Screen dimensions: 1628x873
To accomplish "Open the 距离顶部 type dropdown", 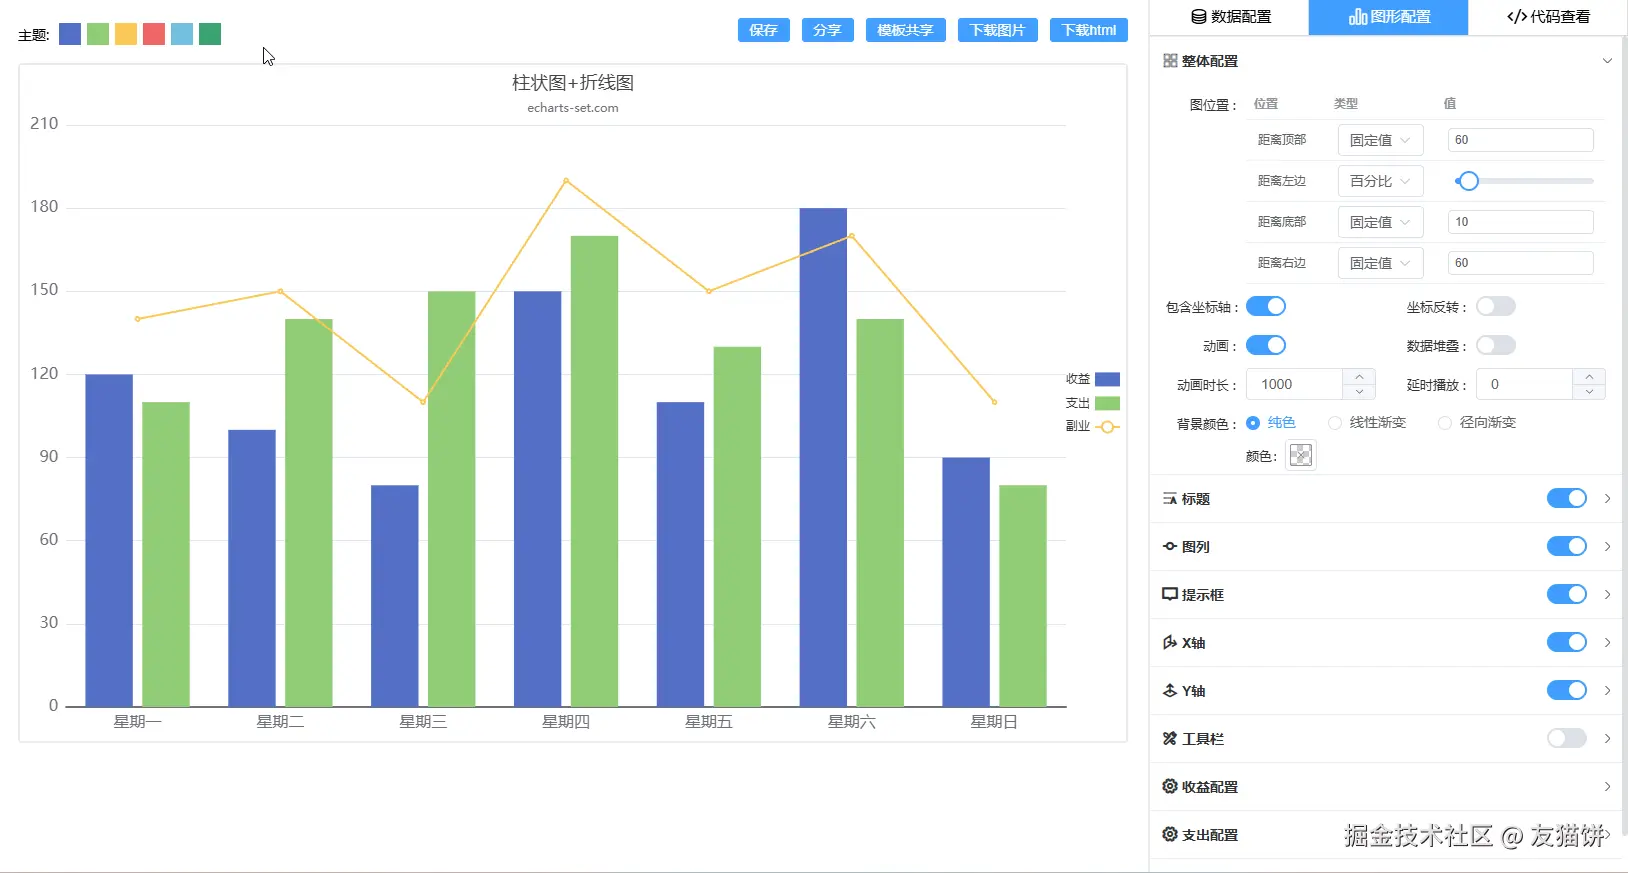I will pos(1380,140).
